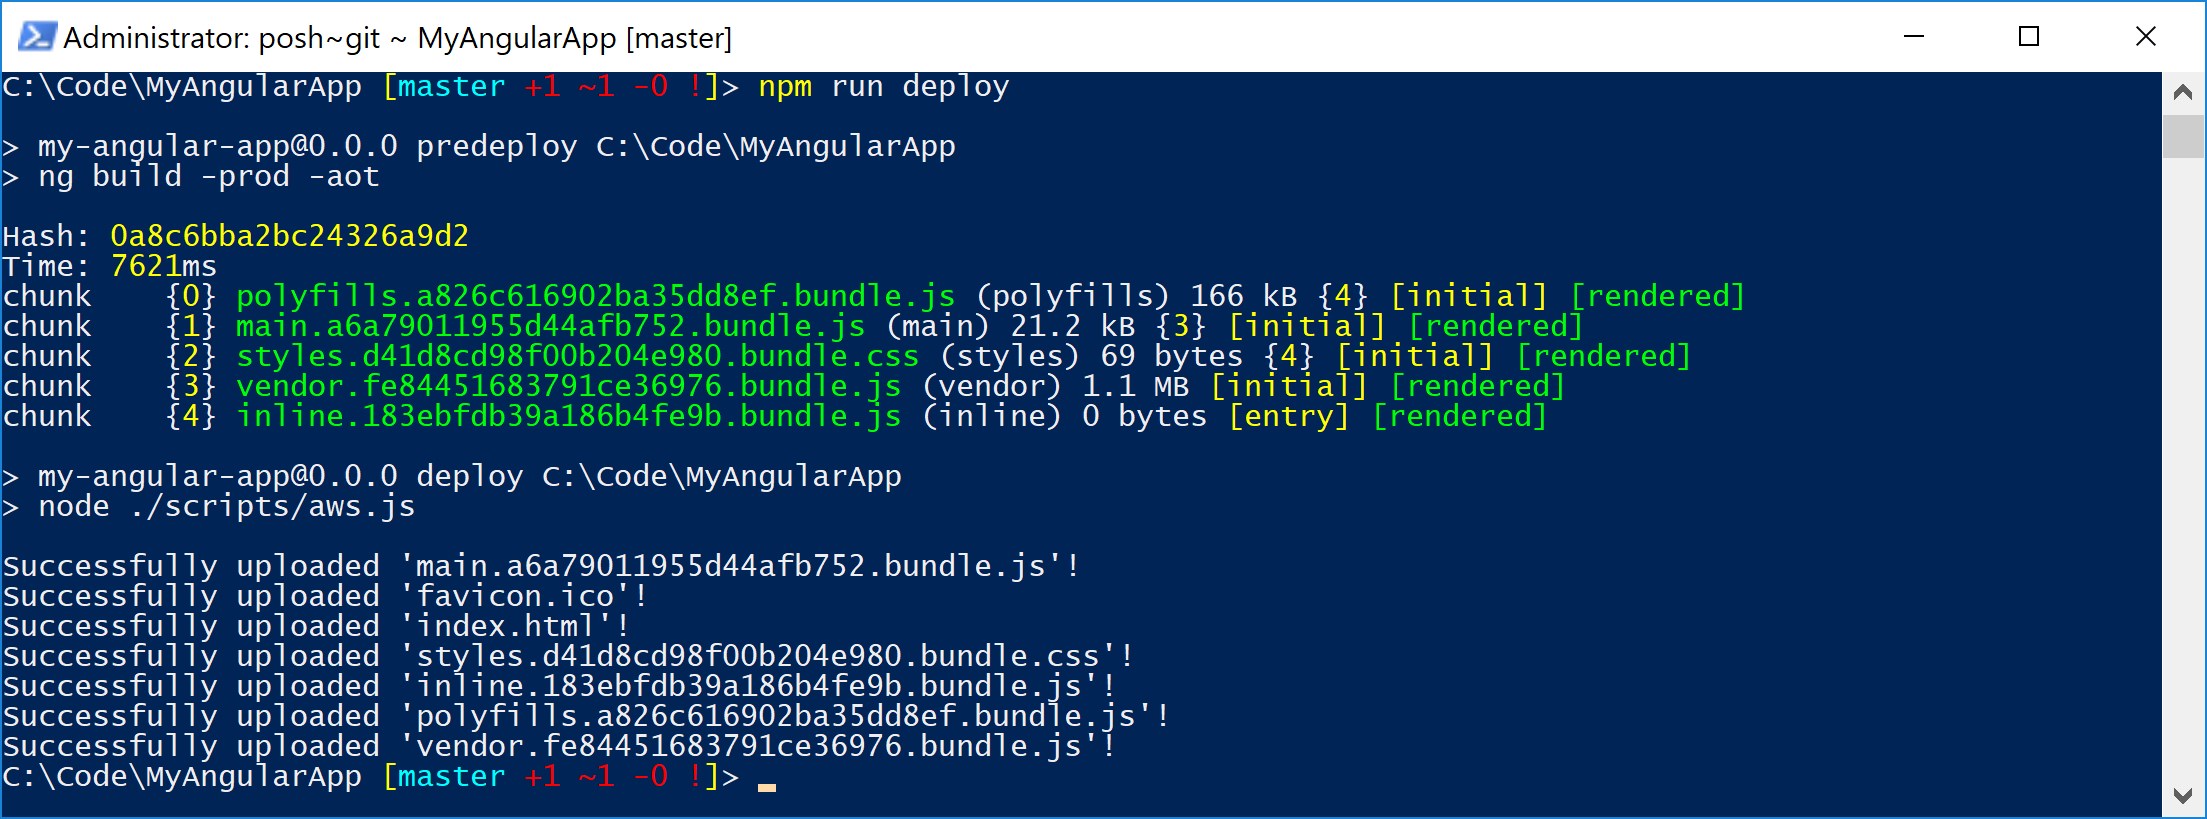Click the 7621ms build time value
Image resolution: width=2207 pixels, height=819 pixels.
(x=163, y=266)
